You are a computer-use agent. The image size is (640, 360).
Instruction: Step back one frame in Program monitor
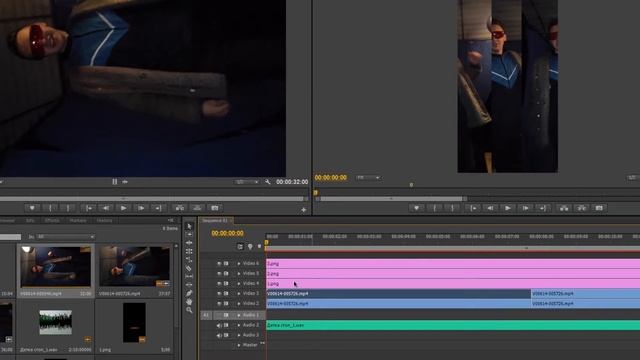(x=490, y=208)
